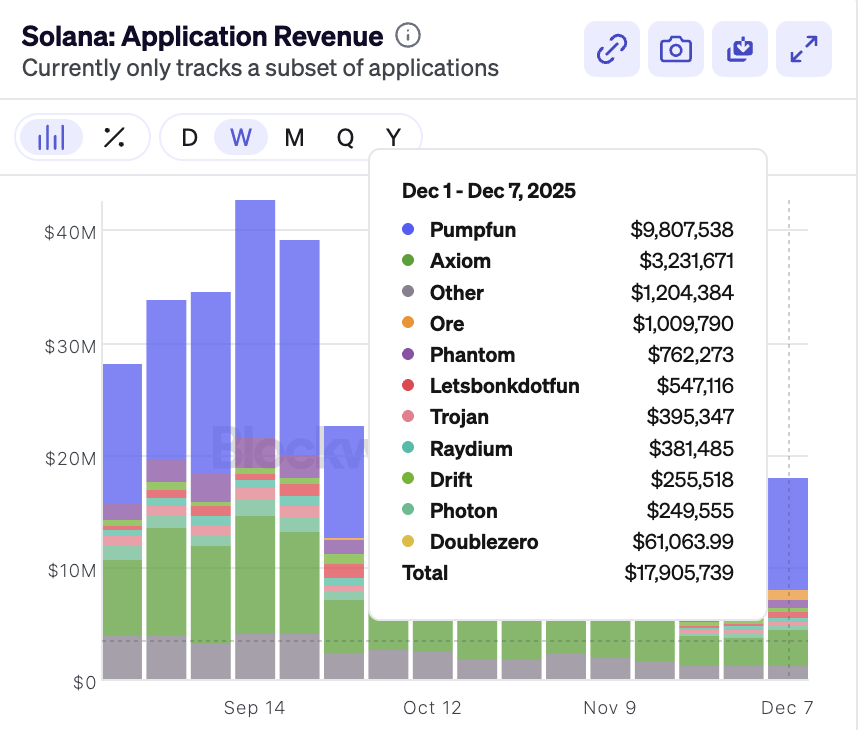Click the Dec 7 week bar
866x730 pixels.
pos(788,578)
